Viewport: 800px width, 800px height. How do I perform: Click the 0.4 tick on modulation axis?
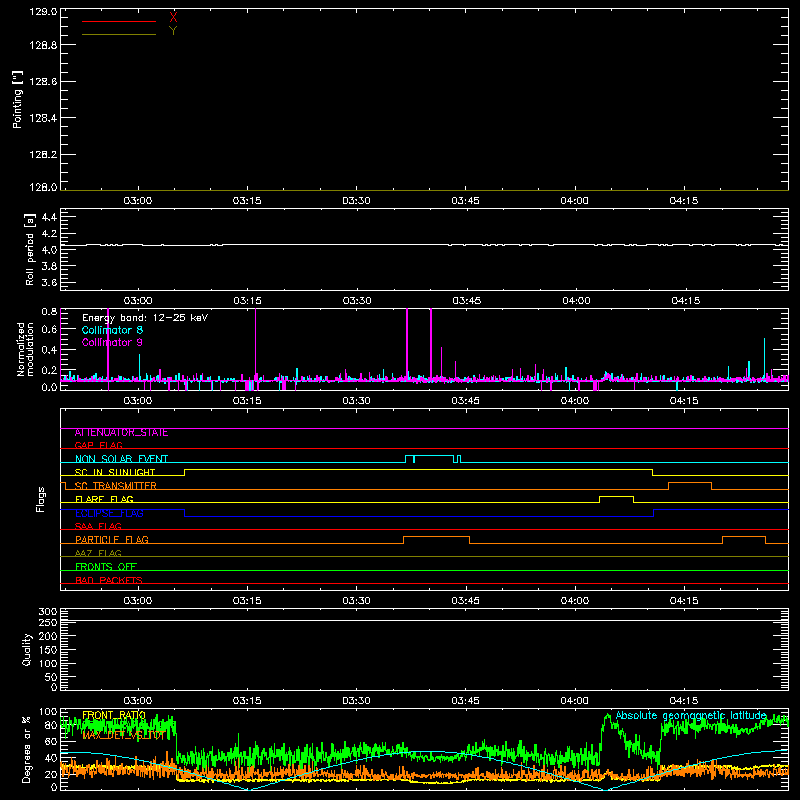pos(49,350)
